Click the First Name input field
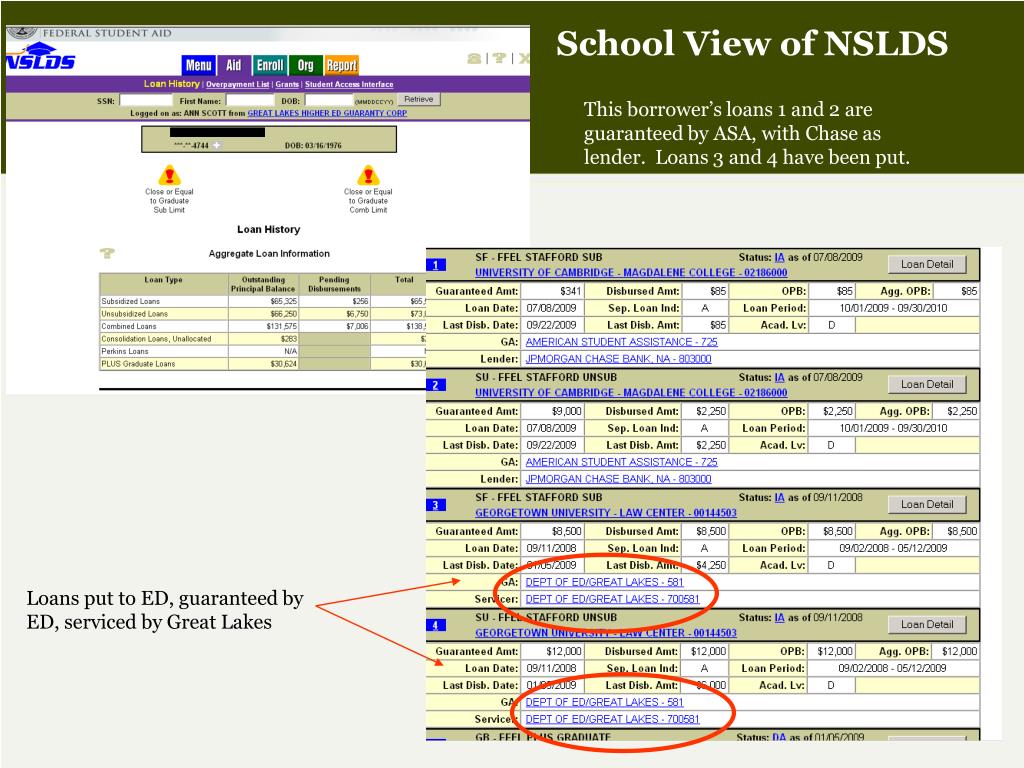This screenshot has height=768, width=1024. coord(250,100)
